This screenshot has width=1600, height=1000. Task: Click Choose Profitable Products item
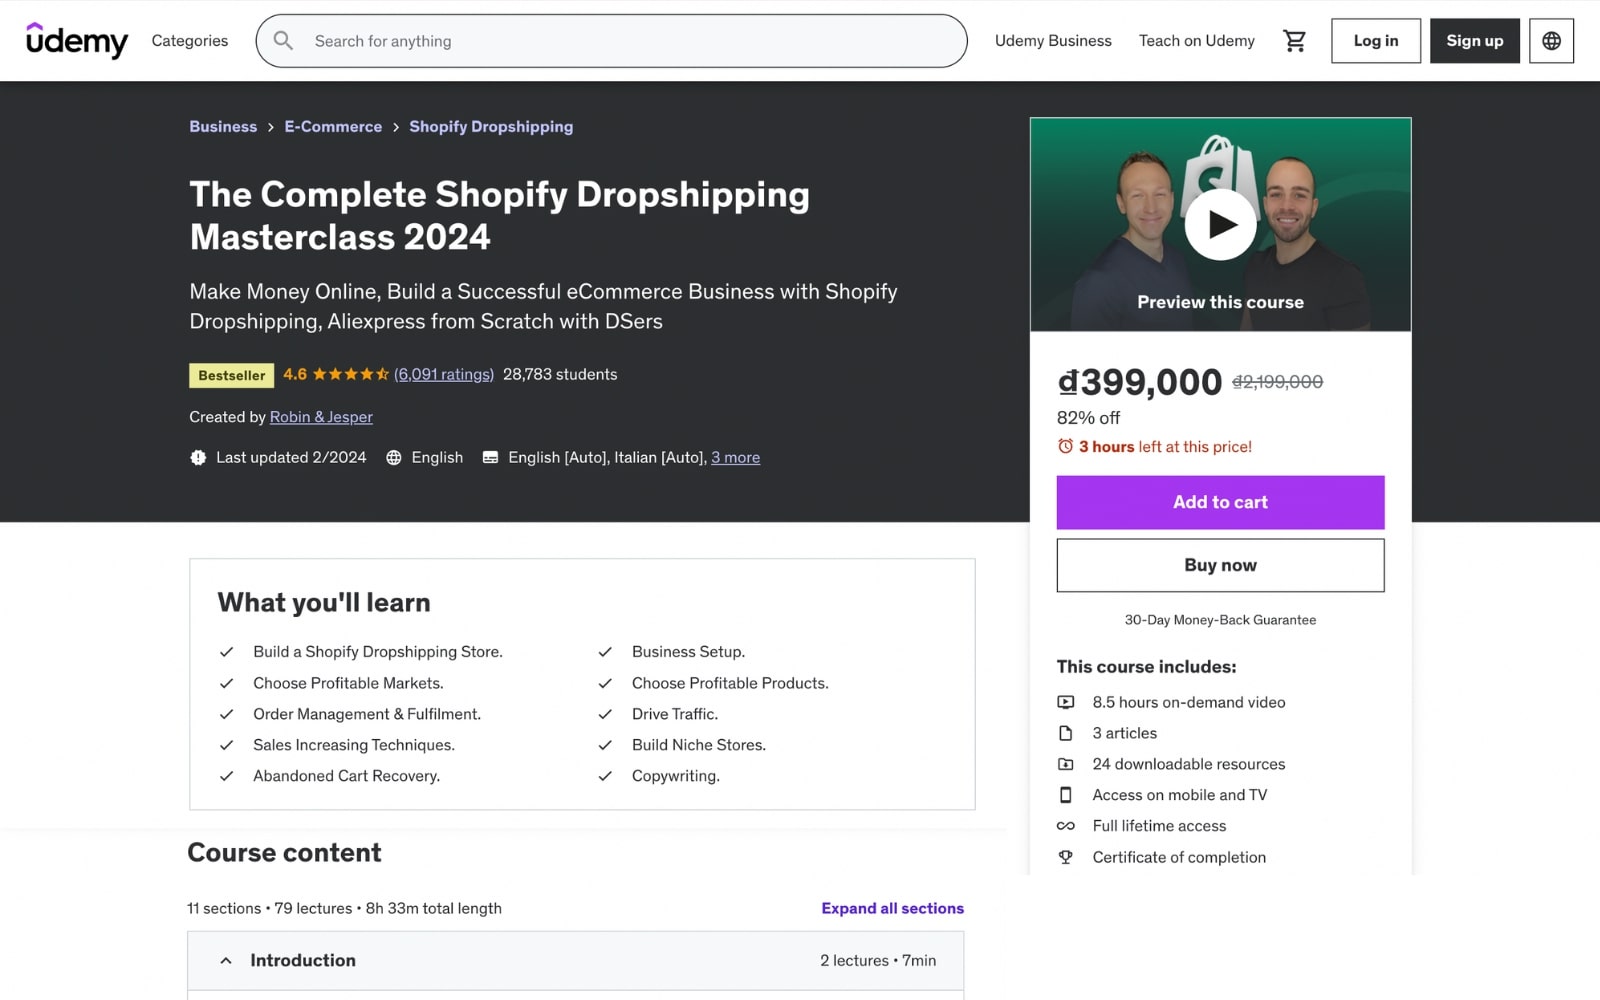[730, 683]
